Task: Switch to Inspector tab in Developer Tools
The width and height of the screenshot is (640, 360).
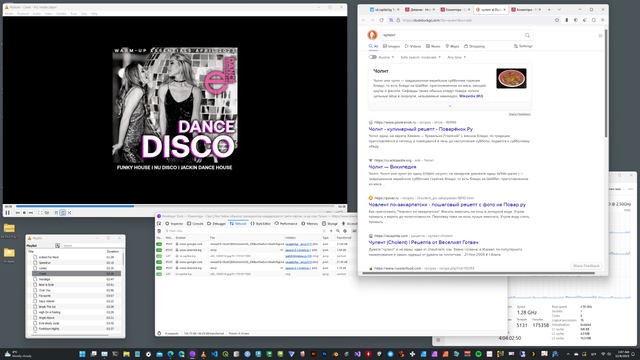Action: point(174,224)
